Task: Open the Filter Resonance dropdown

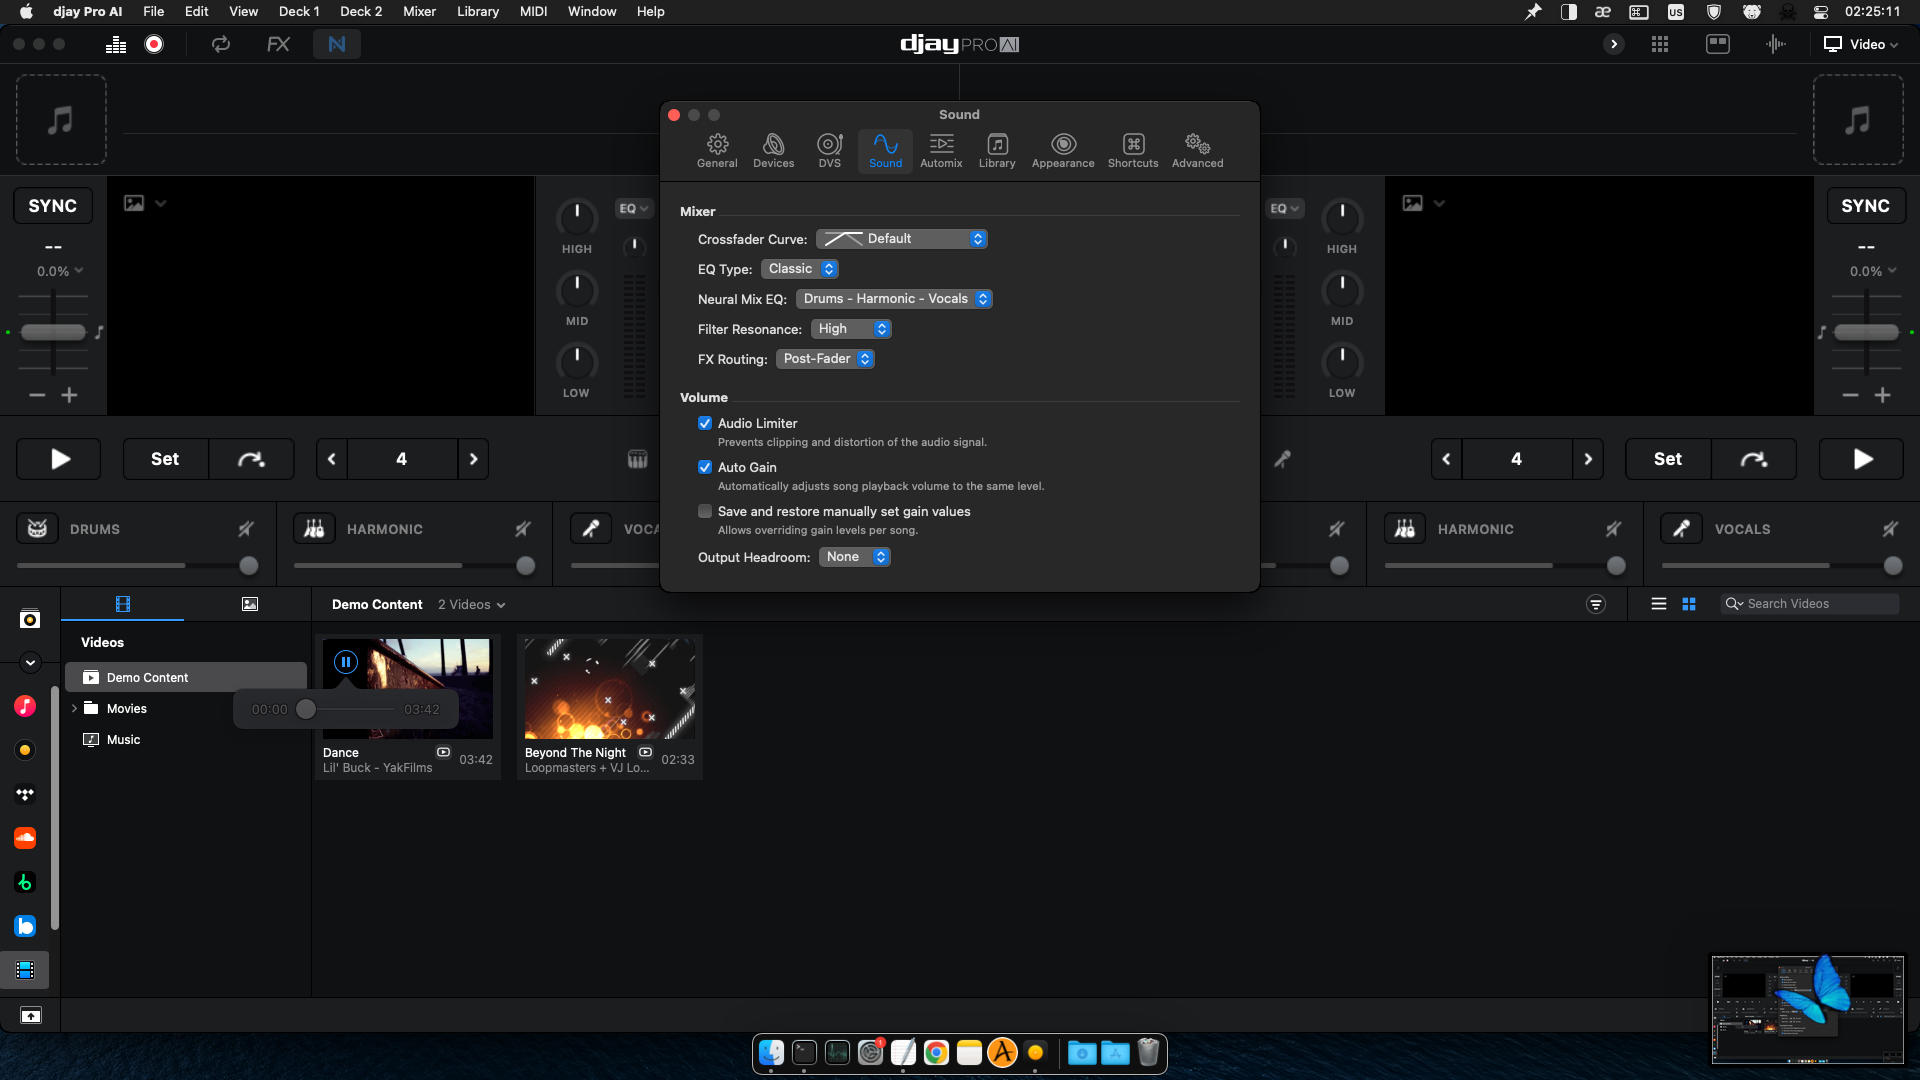Action: click(851, 329)
